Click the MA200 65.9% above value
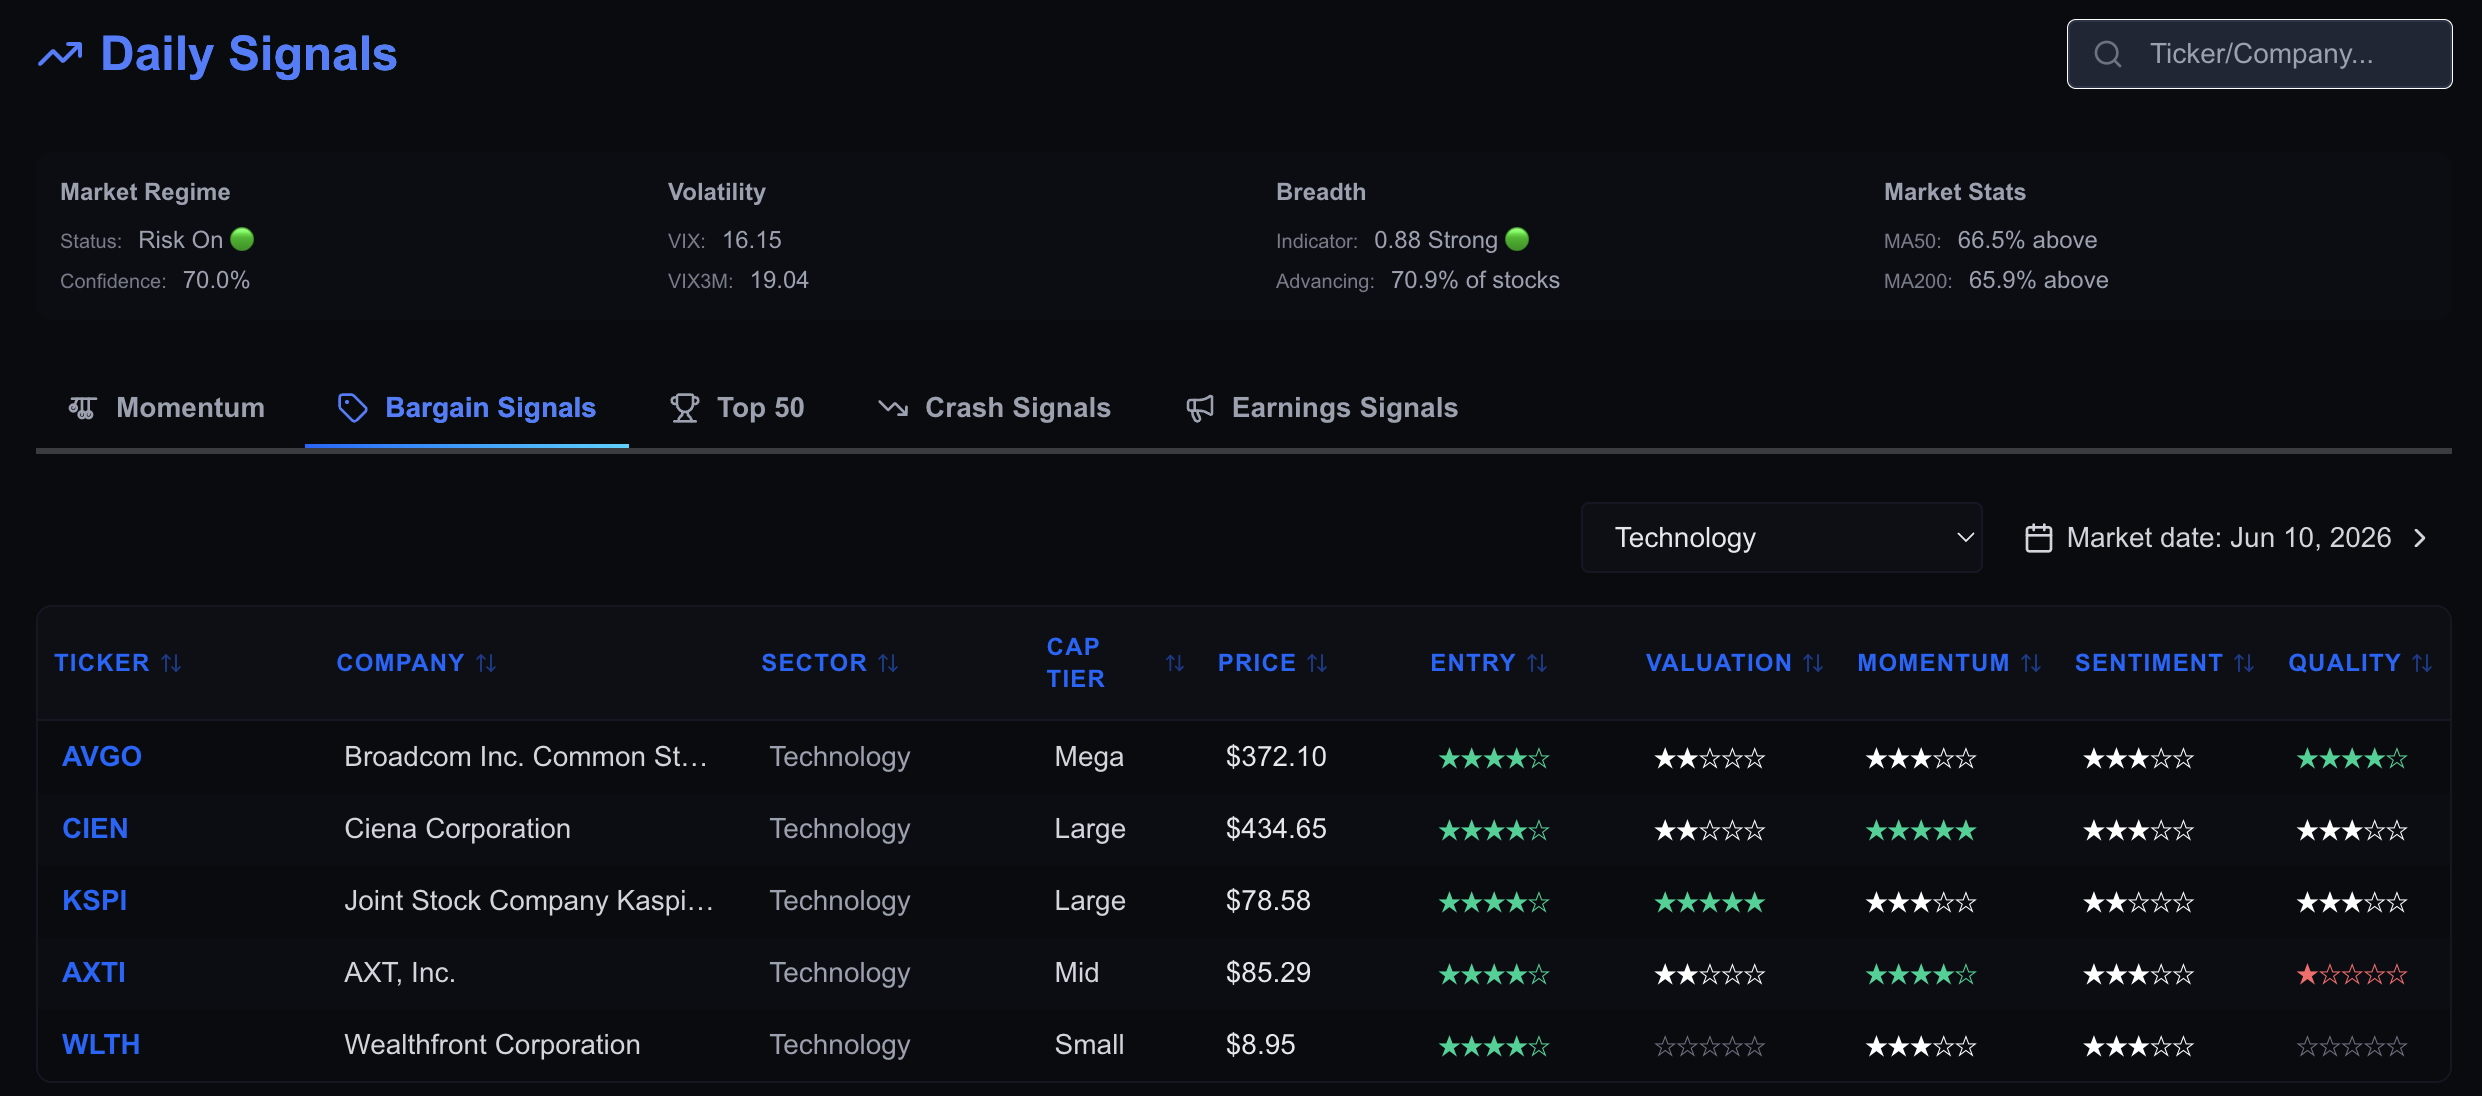Screen dimensions: 2482x1096 coord(2038,280)
